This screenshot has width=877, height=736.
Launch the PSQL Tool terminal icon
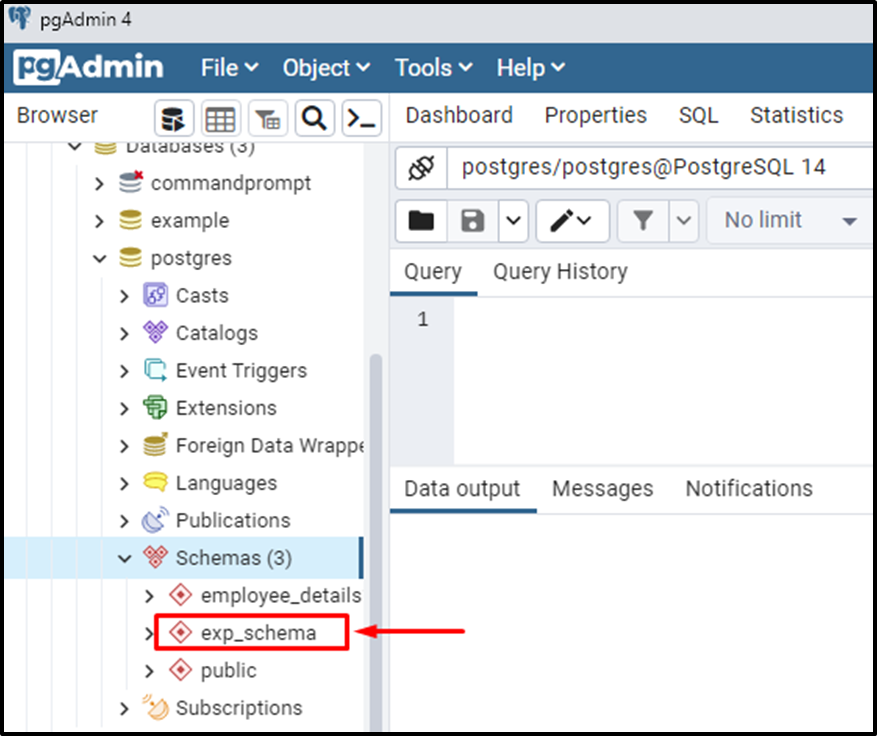pos(361,118)
